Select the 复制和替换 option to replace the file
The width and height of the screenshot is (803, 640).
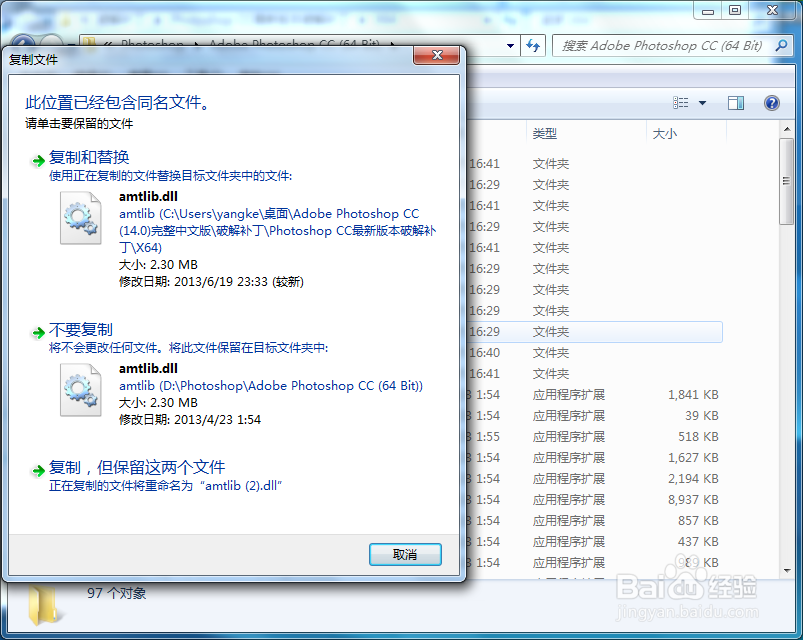coord(90,157)
